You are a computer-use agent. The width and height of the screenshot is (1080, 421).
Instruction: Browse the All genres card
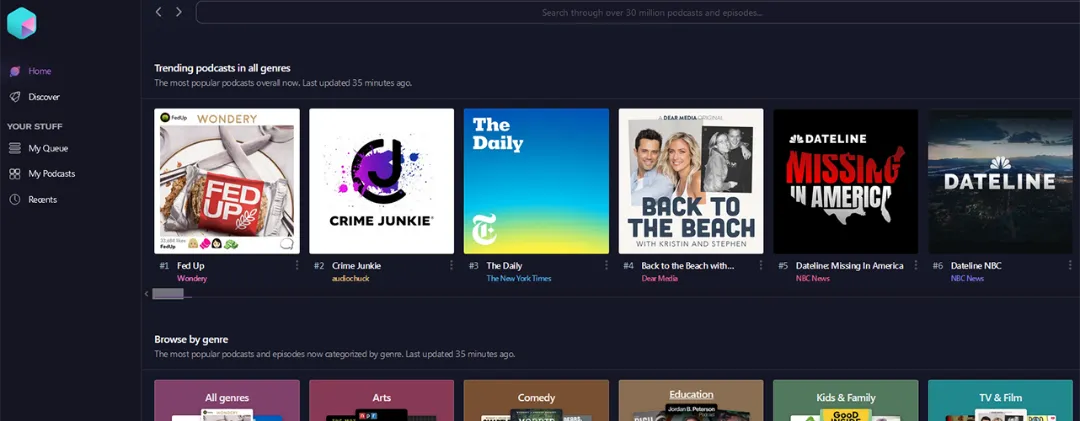(x=227, y=400)
